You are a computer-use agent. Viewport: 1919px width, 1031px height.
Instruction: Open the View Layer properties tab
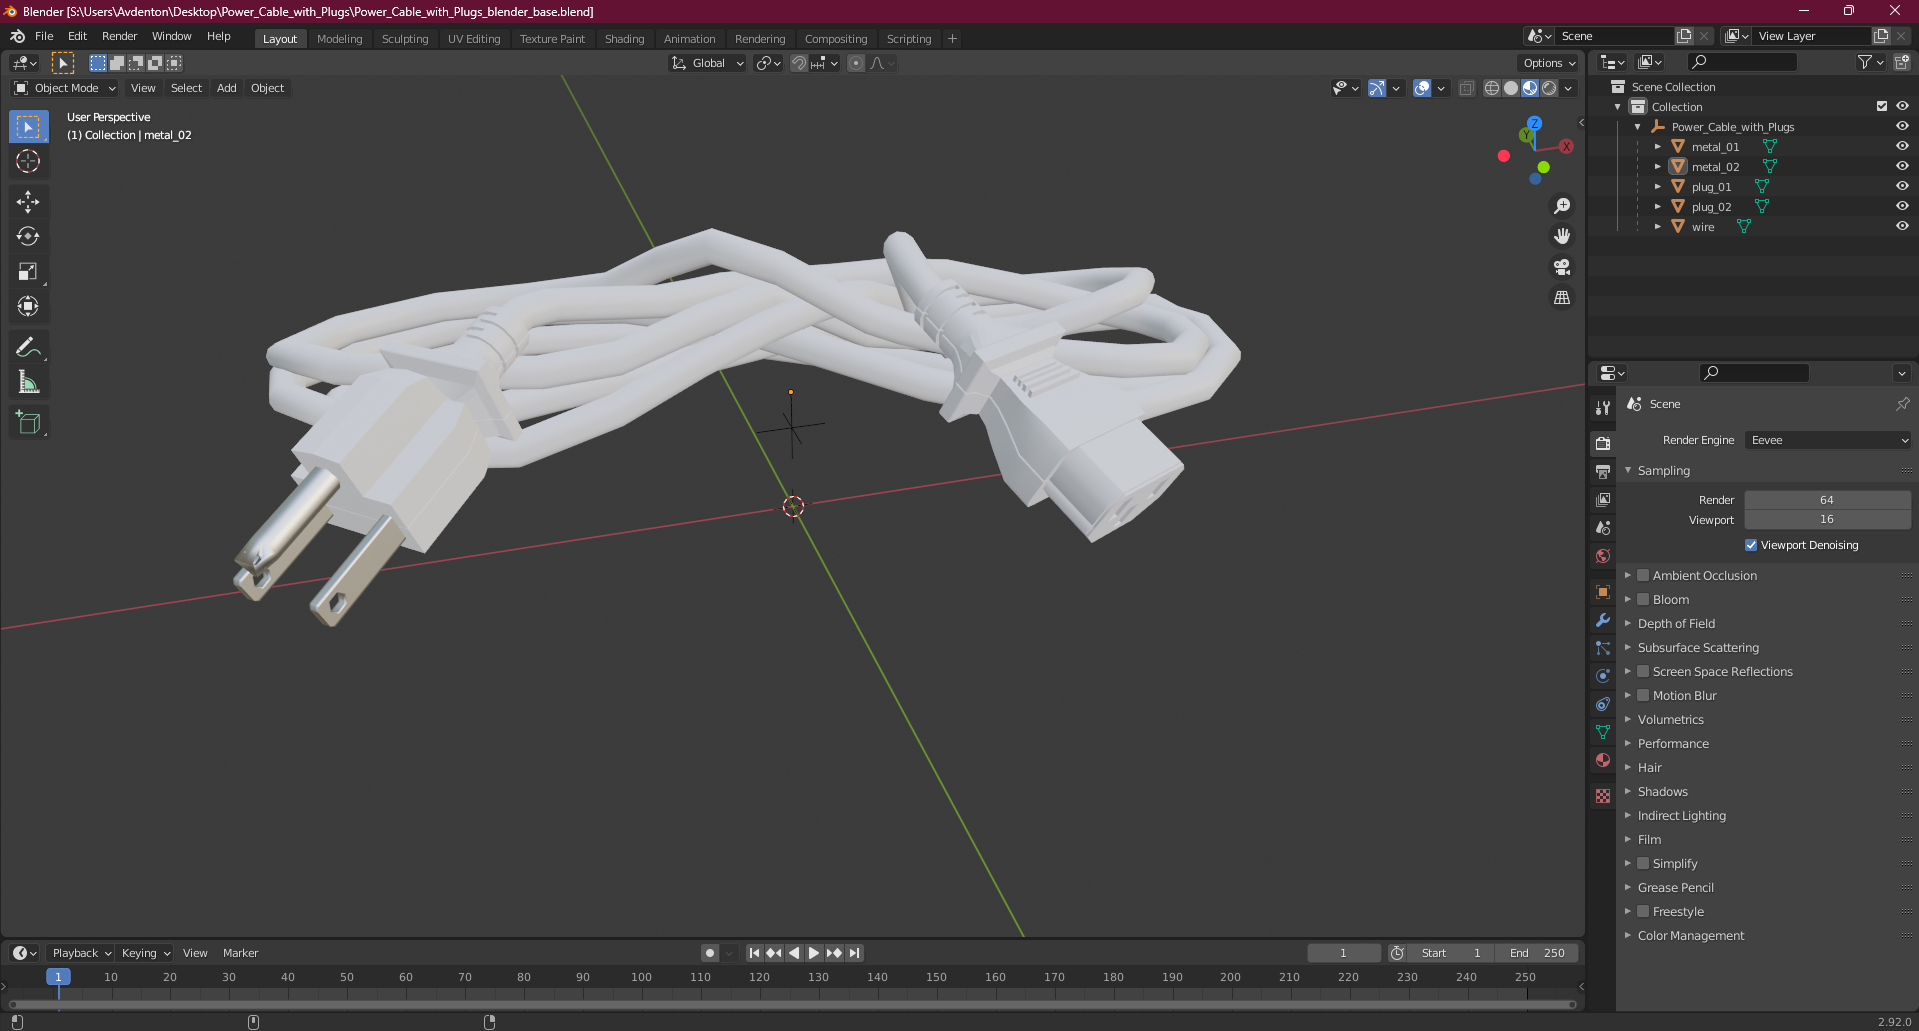[1603, 499]
